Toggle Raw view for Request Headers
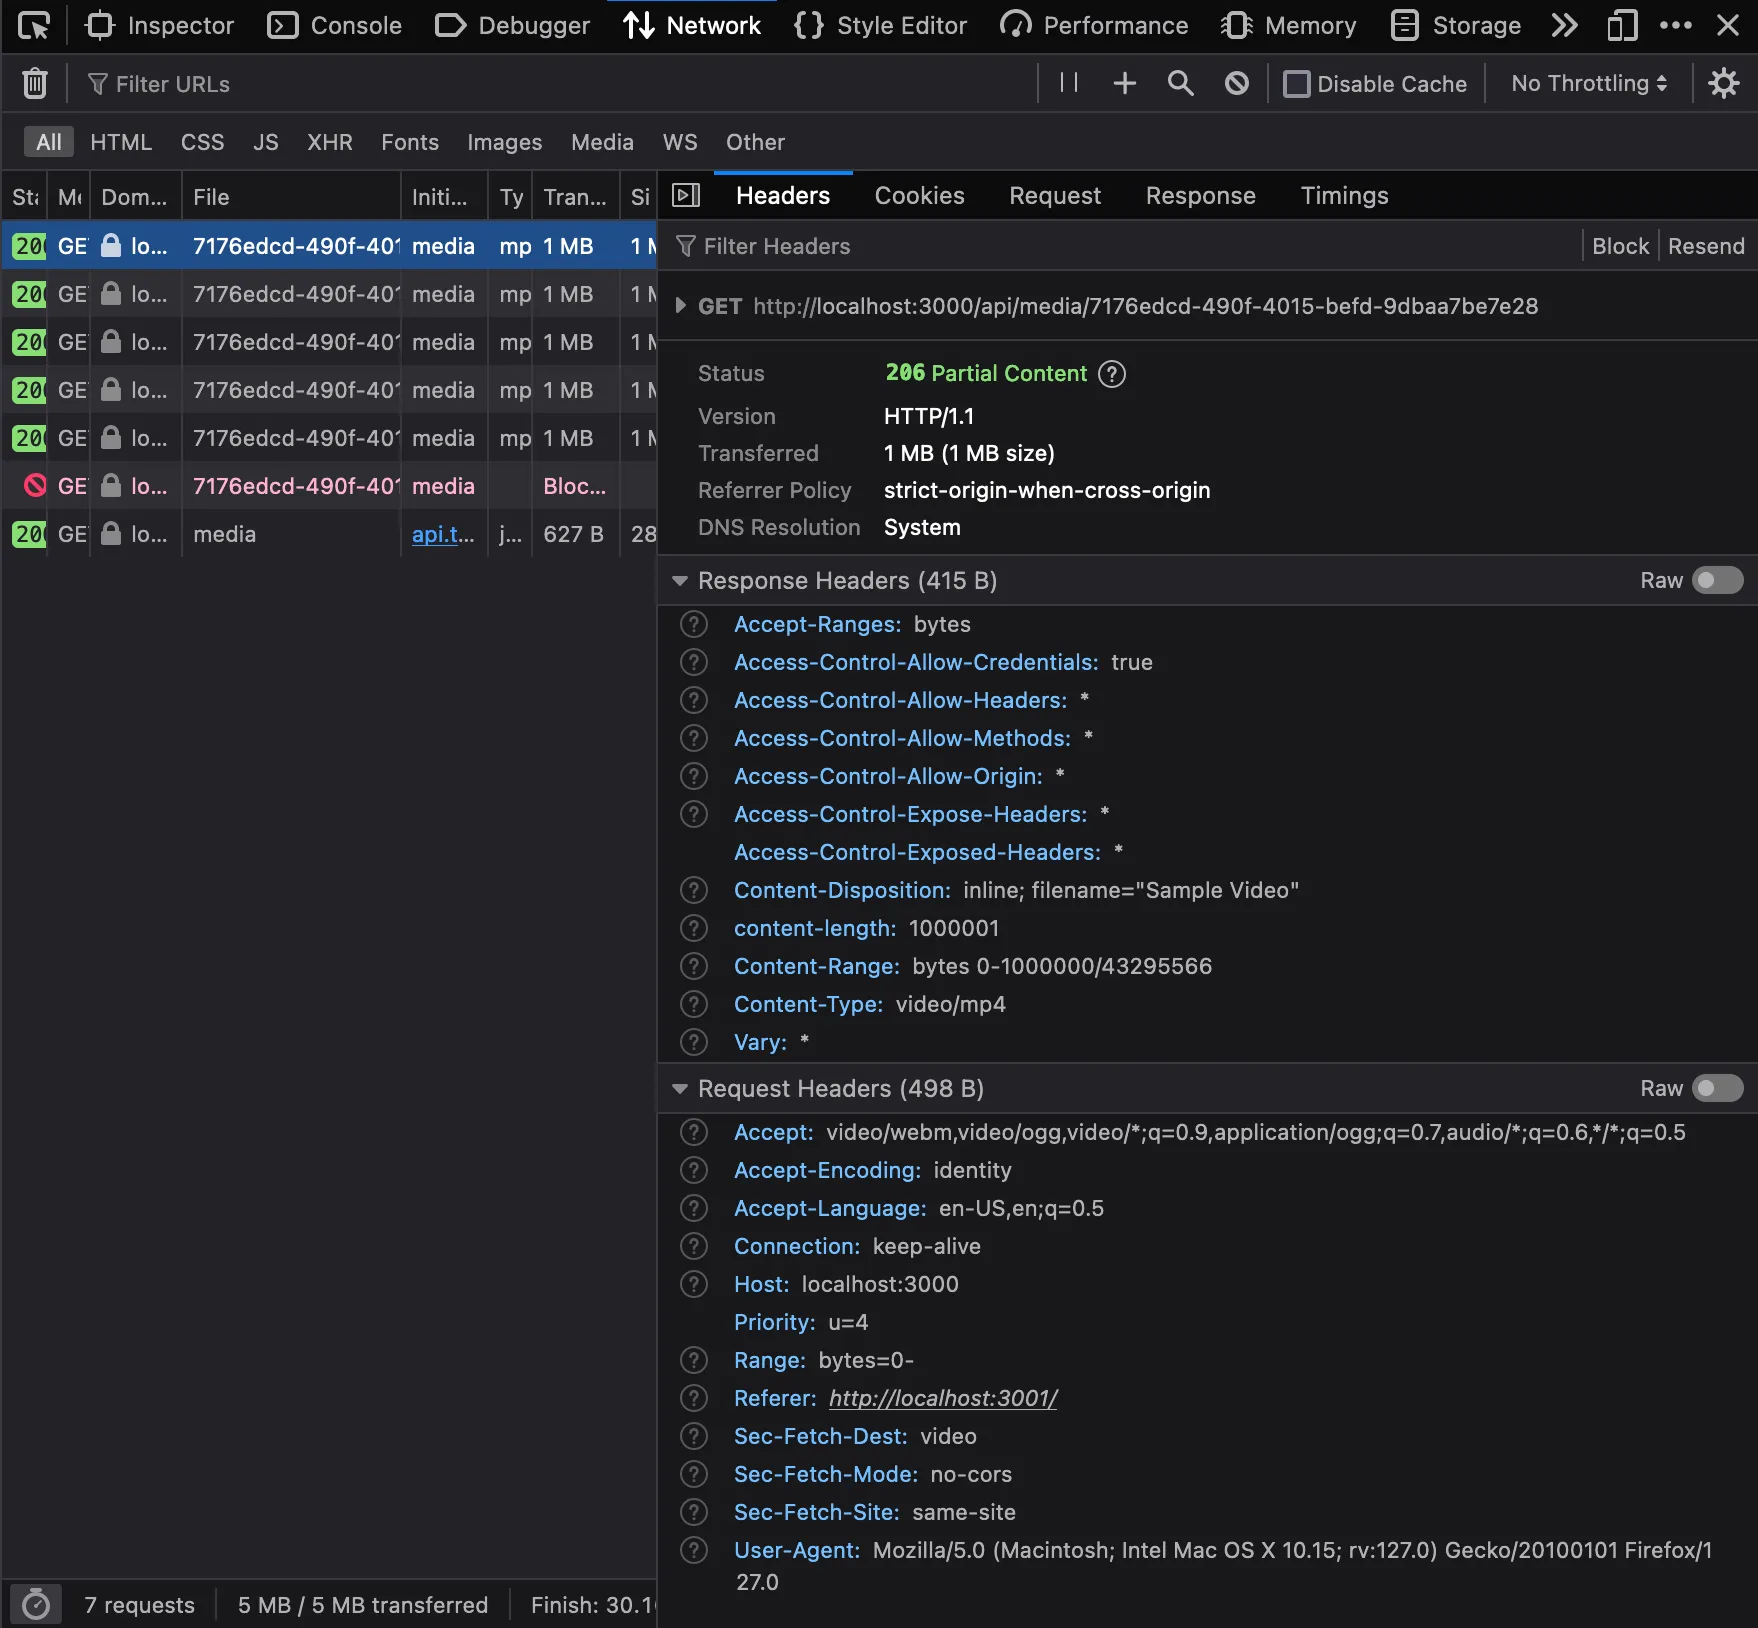 (x=1717, y=1089)
